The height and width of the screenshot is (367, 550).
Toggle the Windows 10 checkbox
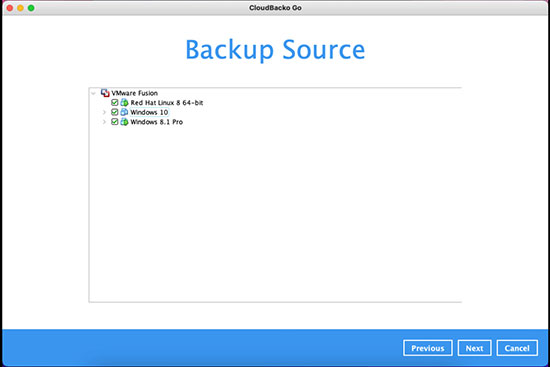pos(114,112)
